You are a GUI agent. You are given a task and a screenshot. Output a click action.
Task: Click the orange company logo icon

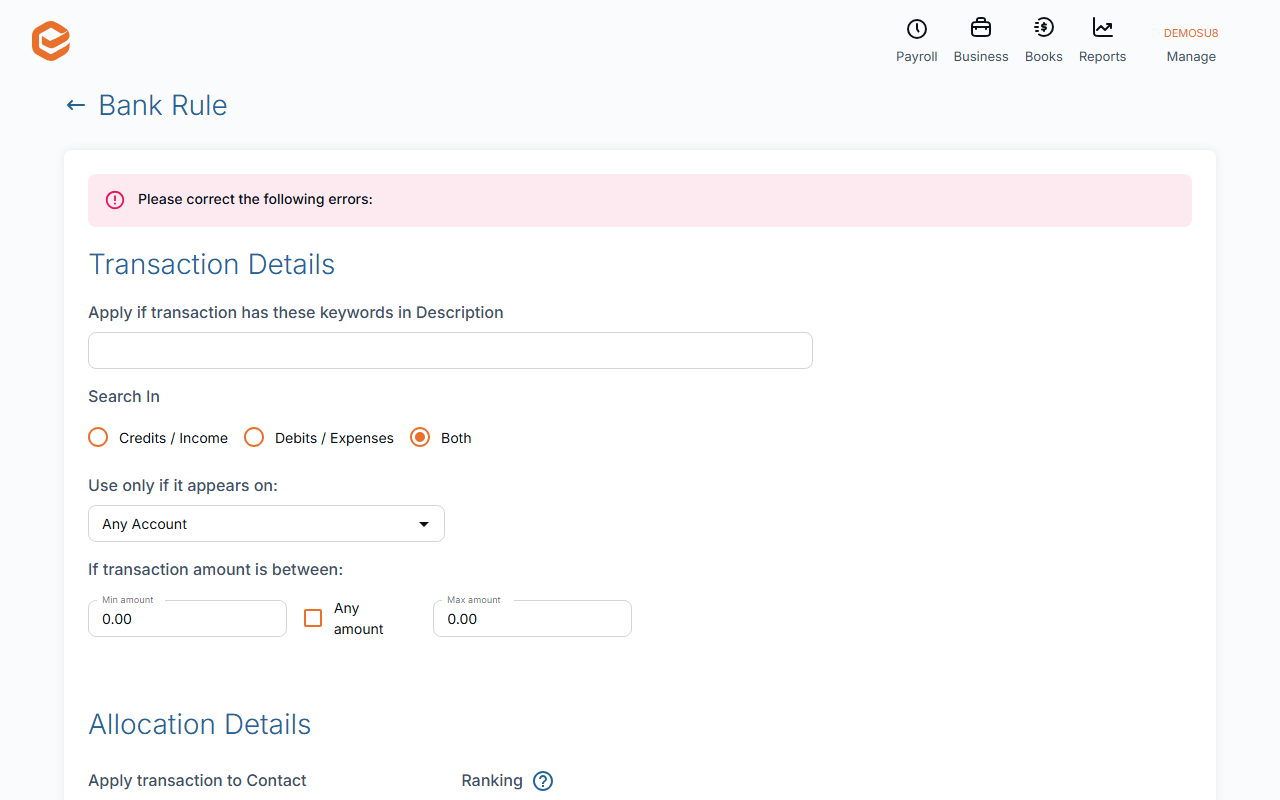[x=51, y=41]
